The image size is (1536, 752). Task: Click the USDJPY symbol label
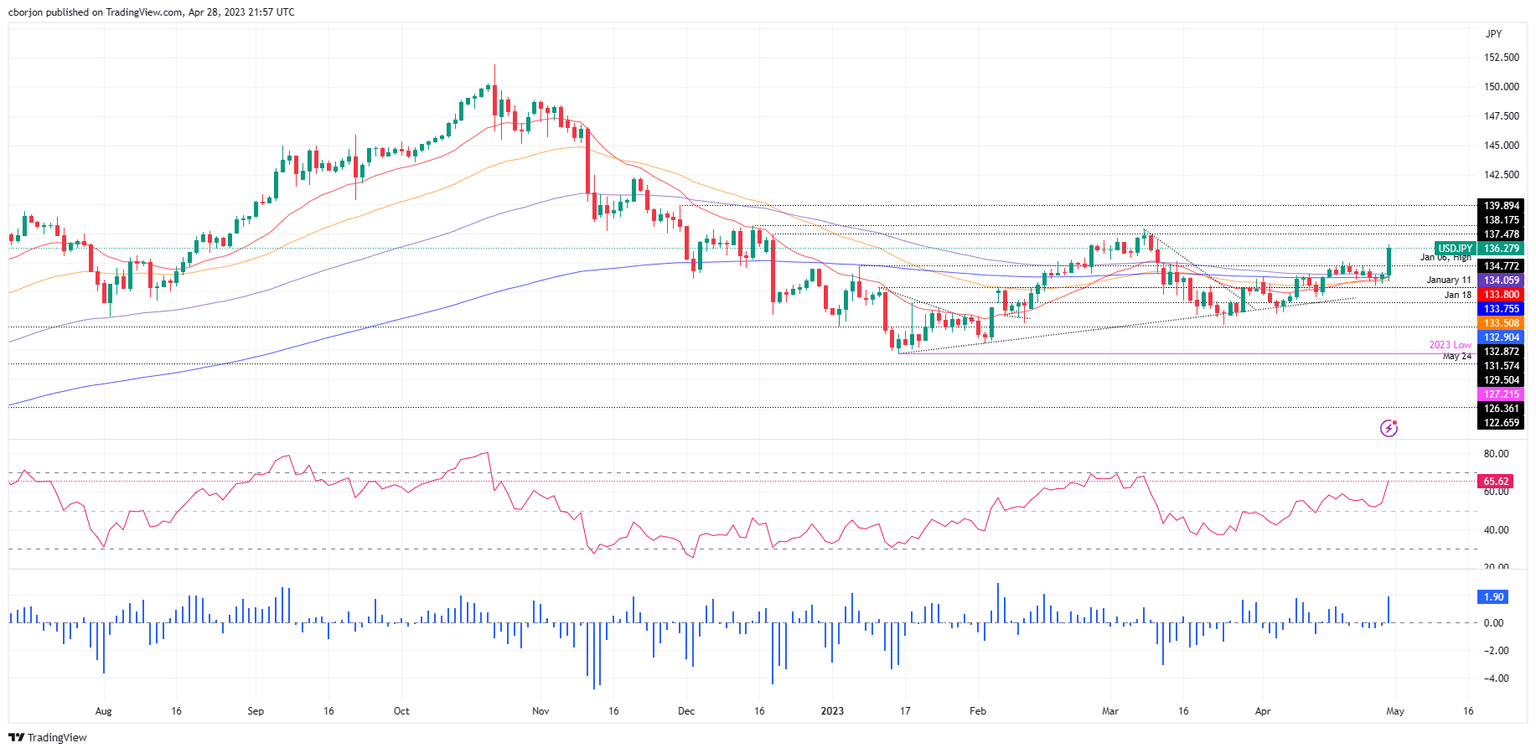tap(1454, 247)
